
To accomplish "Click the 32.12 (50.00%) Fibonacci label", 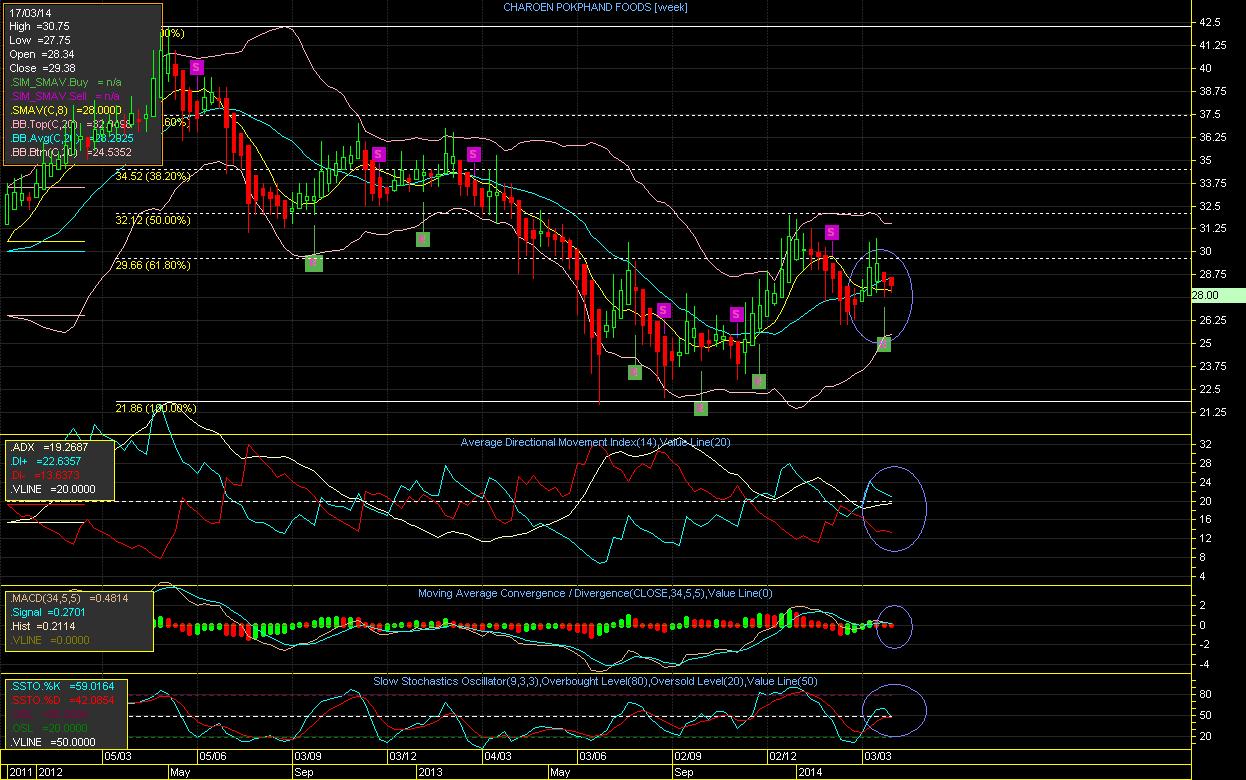I will 153,220.
